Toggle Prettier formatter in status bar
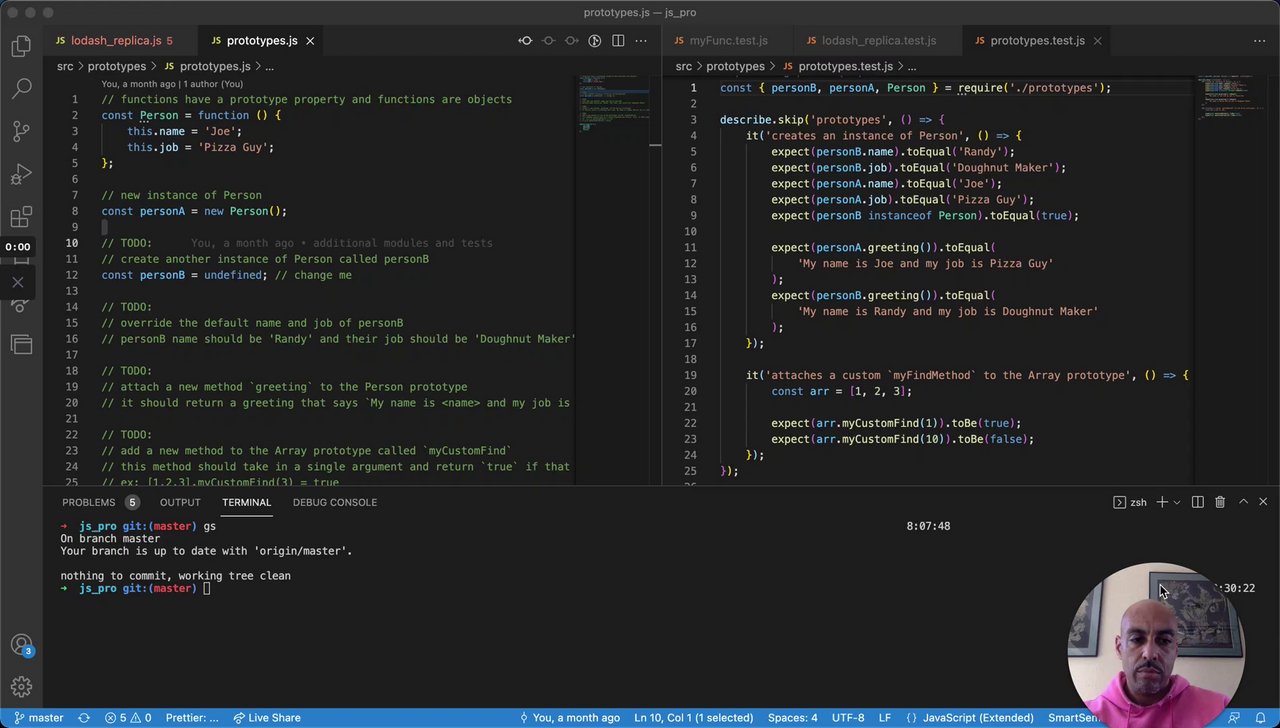Viewport: 1280px width, 728px height. click(192, 717)
